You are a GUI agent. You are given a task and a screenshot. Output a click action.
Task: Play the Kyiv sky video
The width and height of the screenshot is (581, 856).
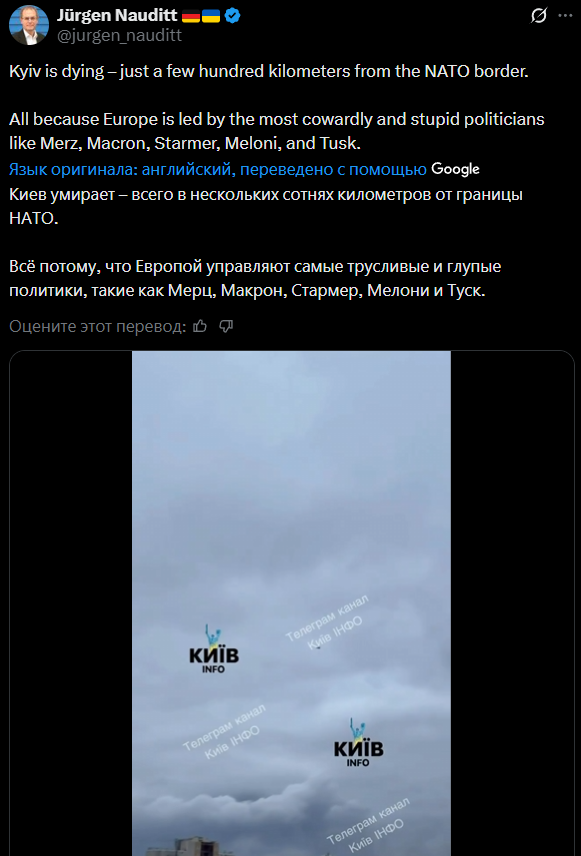tap(292, 603)
